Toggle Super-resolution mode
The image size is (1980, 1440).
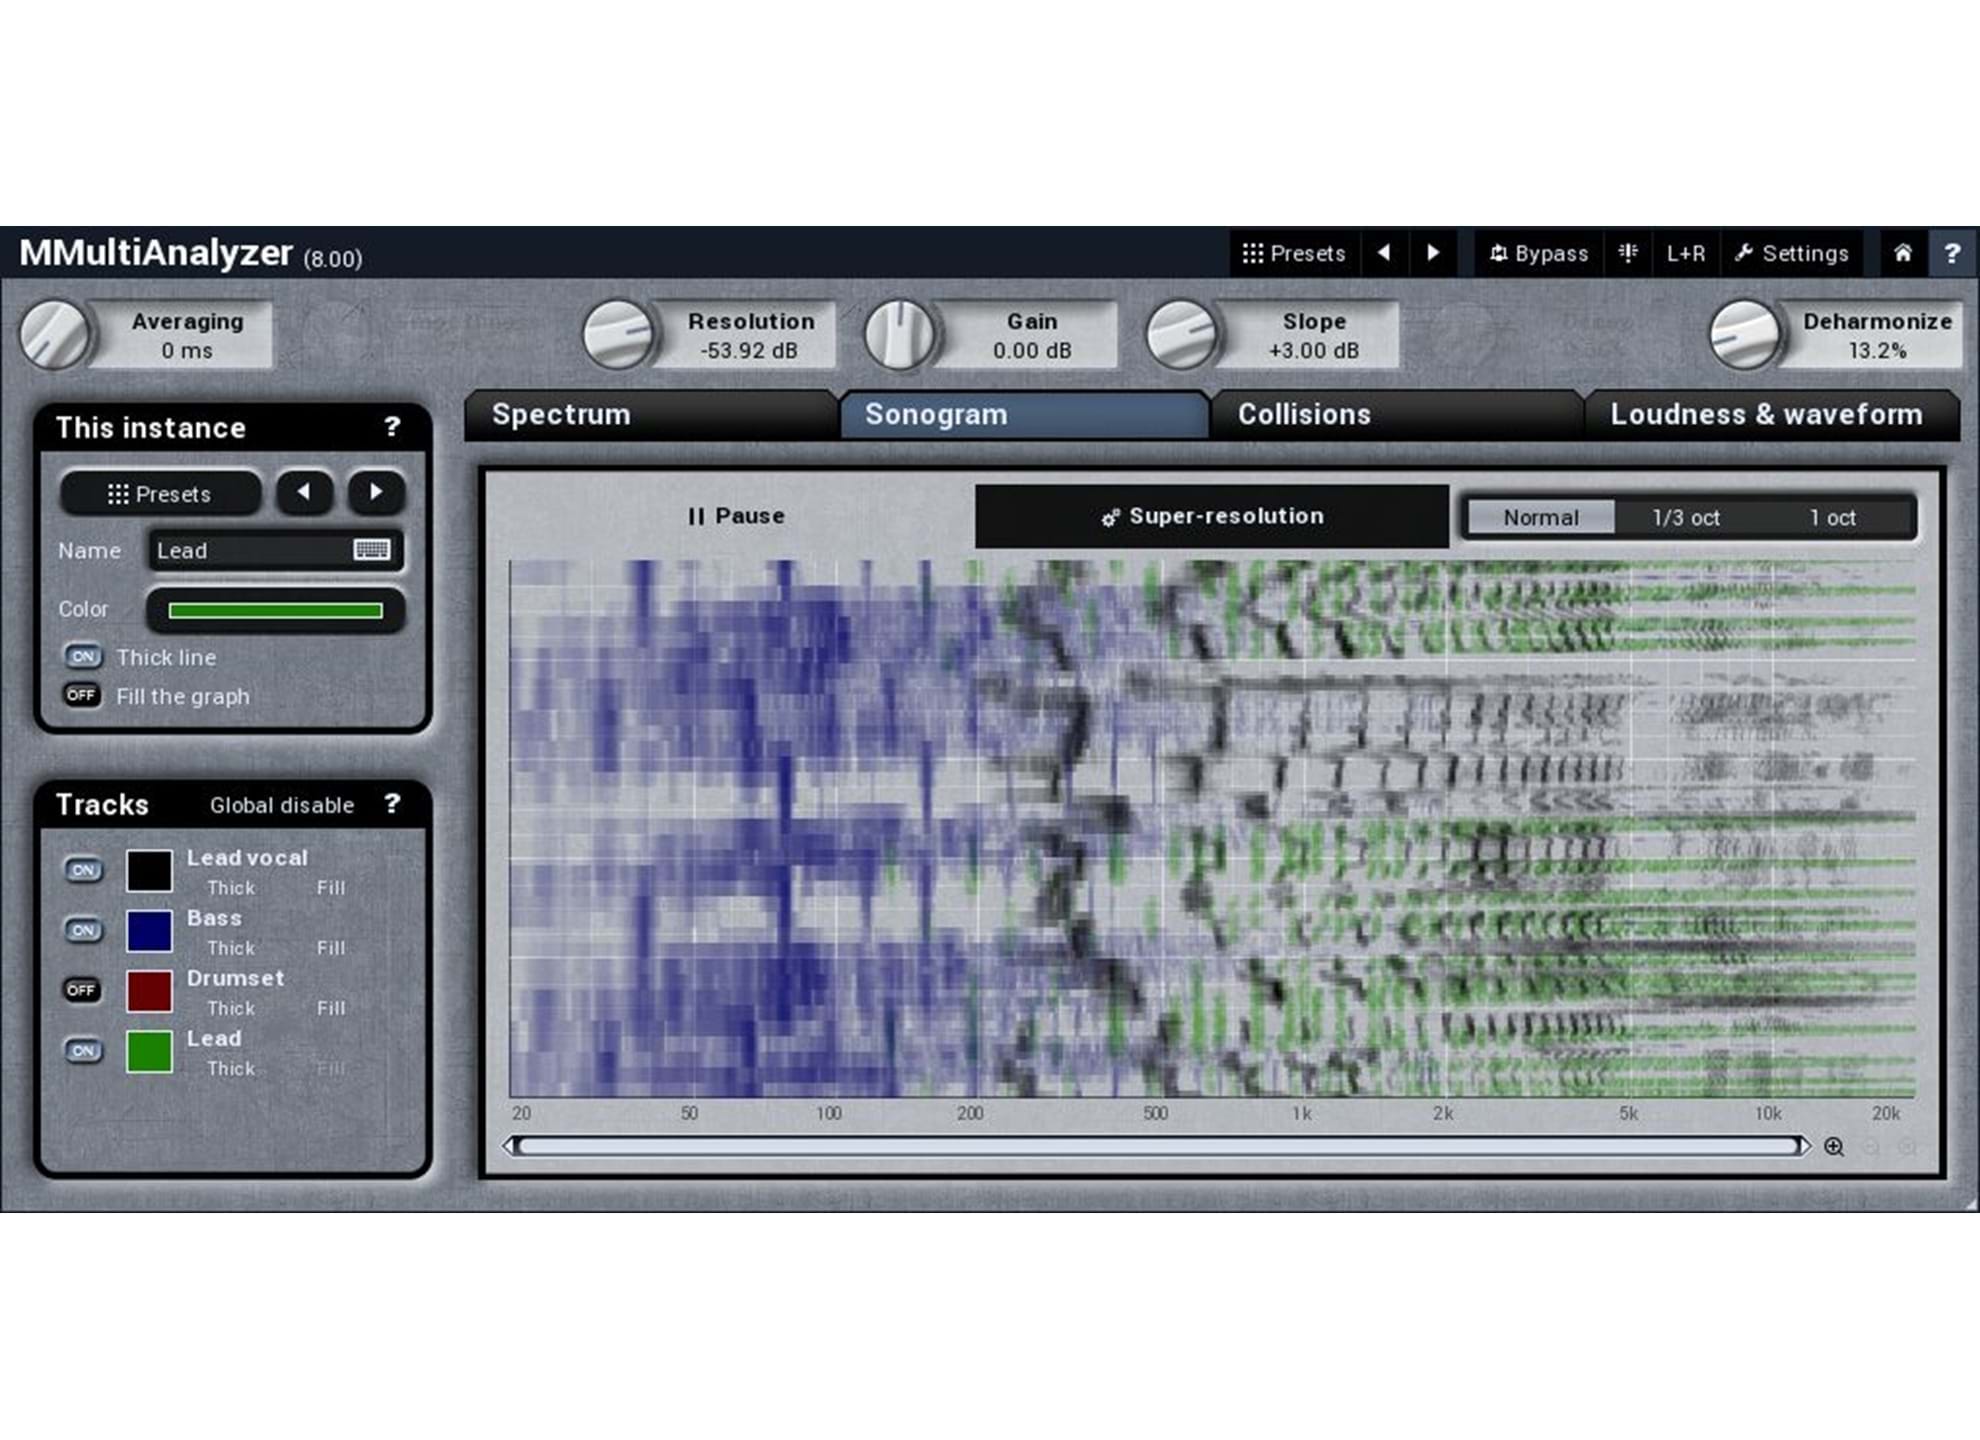[1212, 516]
